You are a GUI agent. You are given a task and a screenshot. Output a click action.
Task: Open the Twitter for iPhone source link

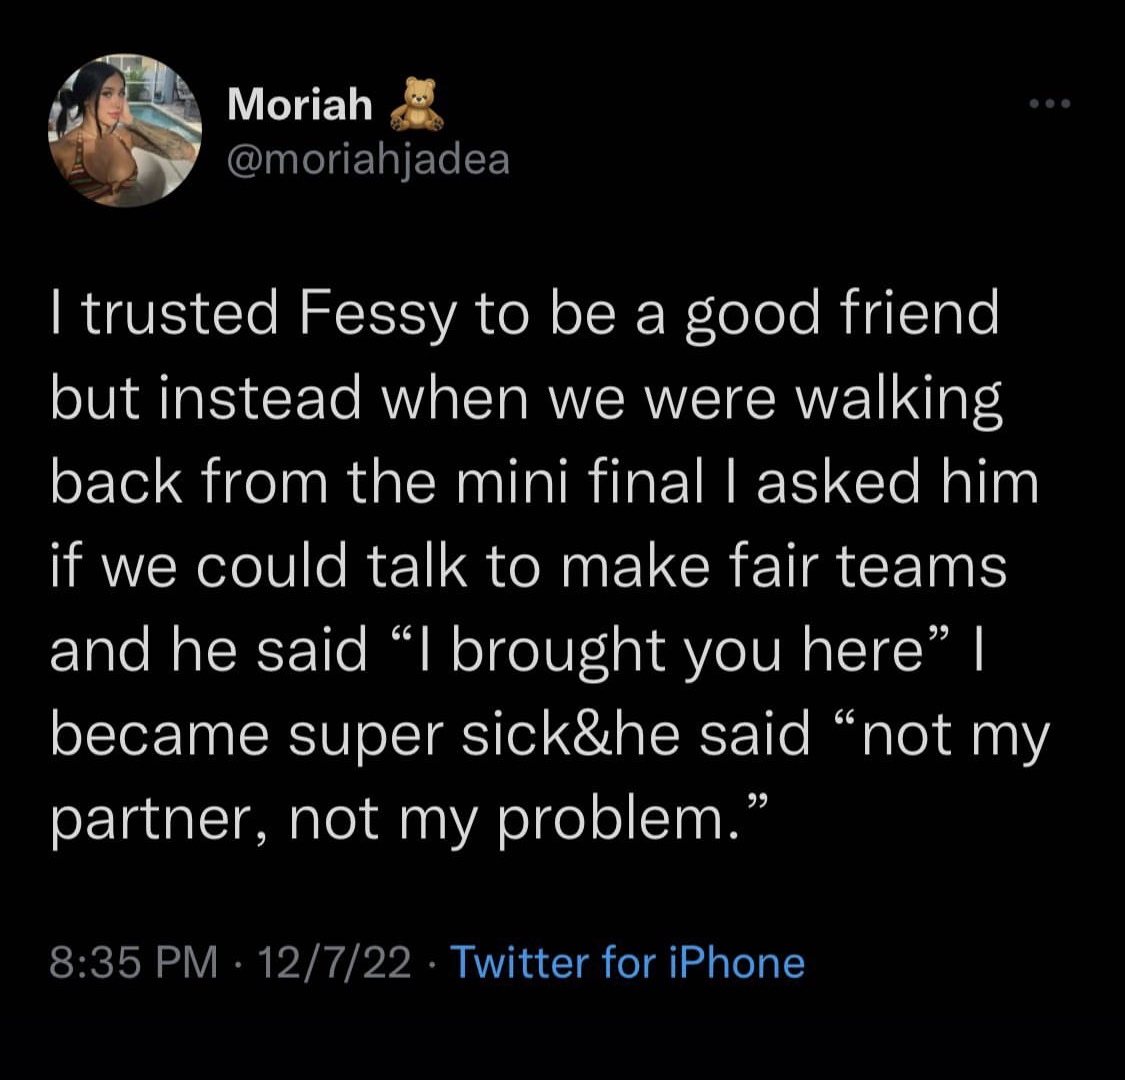click(628, 962)
